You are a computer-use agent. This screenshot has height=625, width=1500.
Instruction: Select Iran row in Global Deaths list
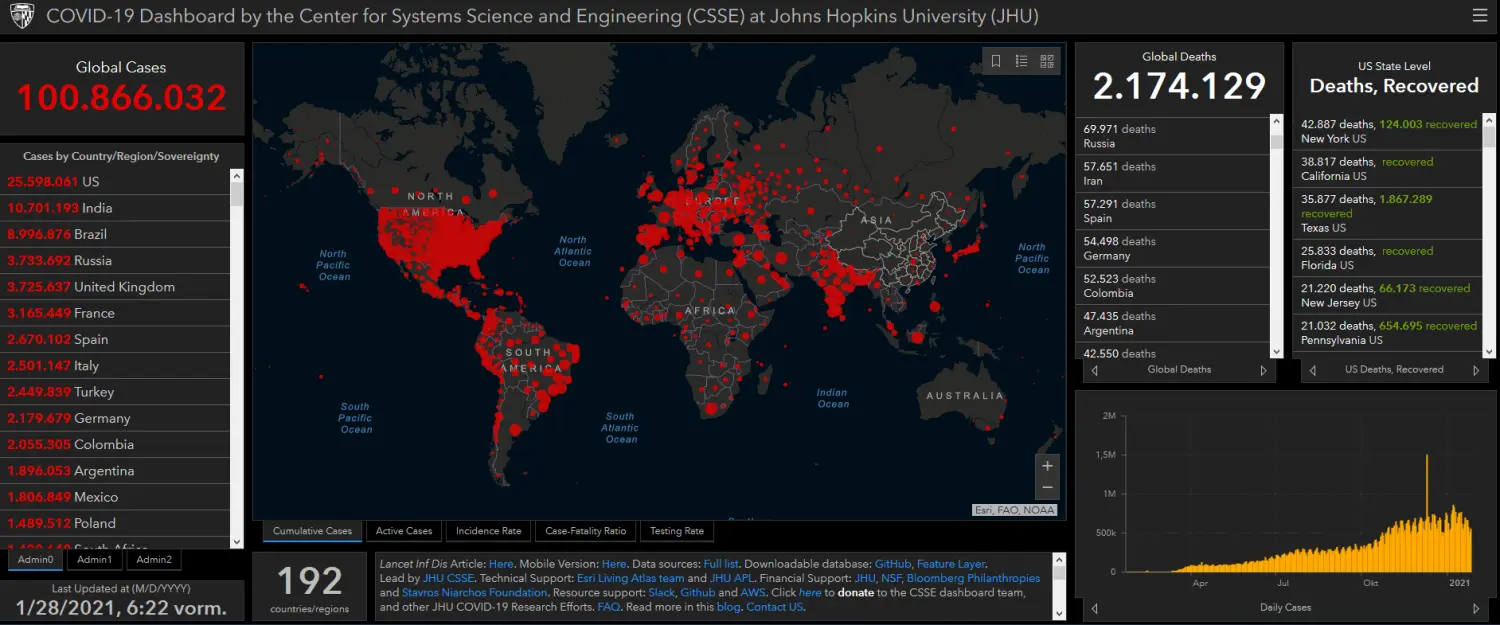tap(1173, 174)
